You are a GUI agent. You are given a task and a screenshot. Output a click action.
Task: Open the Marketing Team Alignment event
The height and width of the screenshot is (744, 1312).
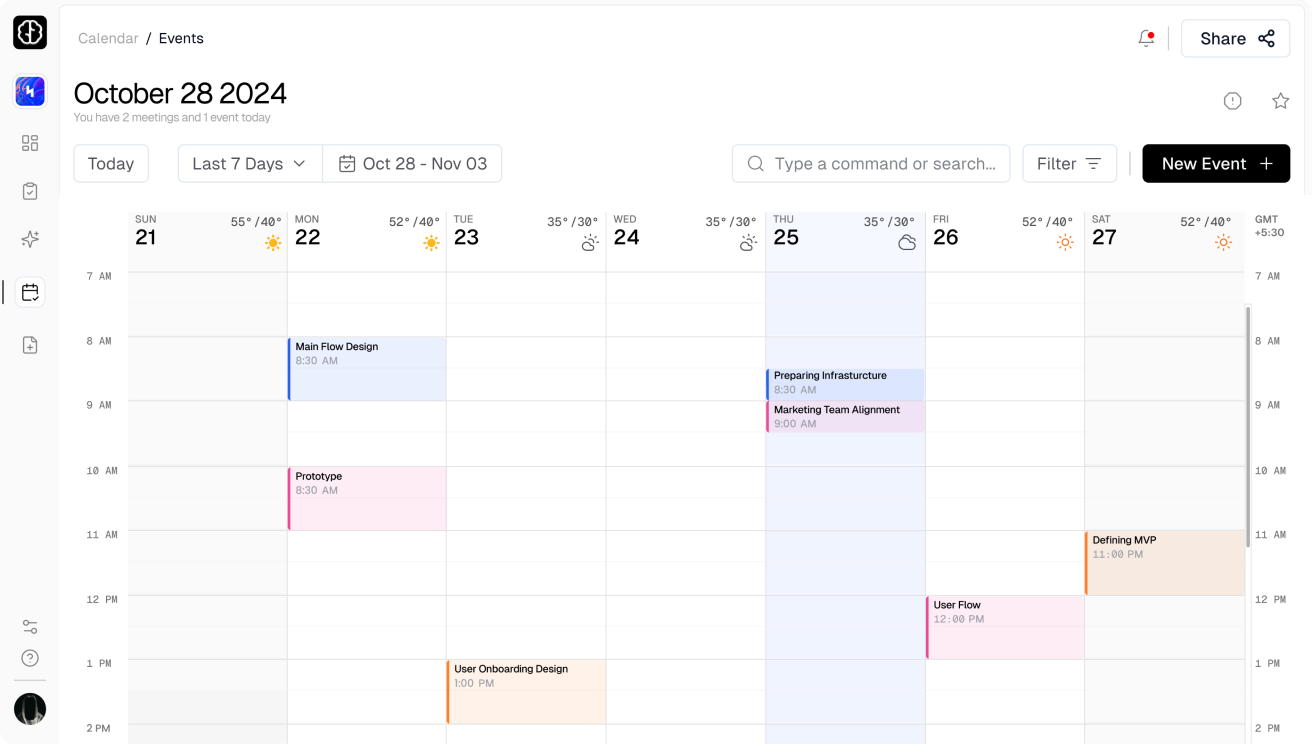845,416
